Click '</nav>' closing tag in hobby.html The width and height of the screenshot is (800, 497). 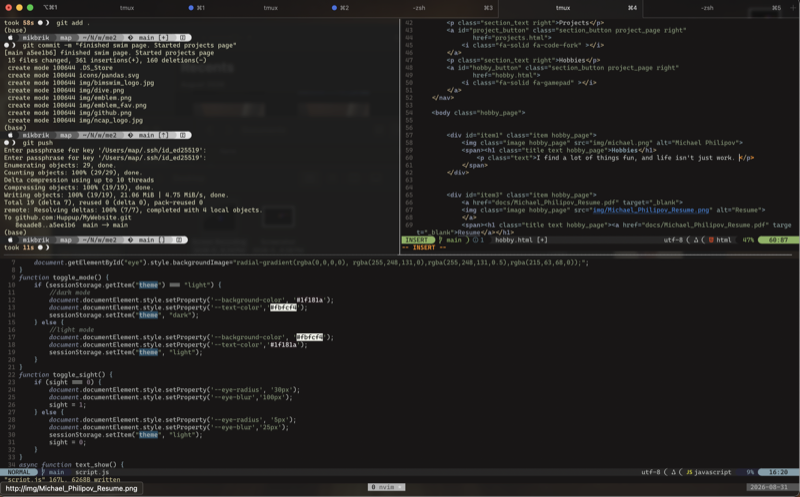pyautogui.click(x=442, y=97)
